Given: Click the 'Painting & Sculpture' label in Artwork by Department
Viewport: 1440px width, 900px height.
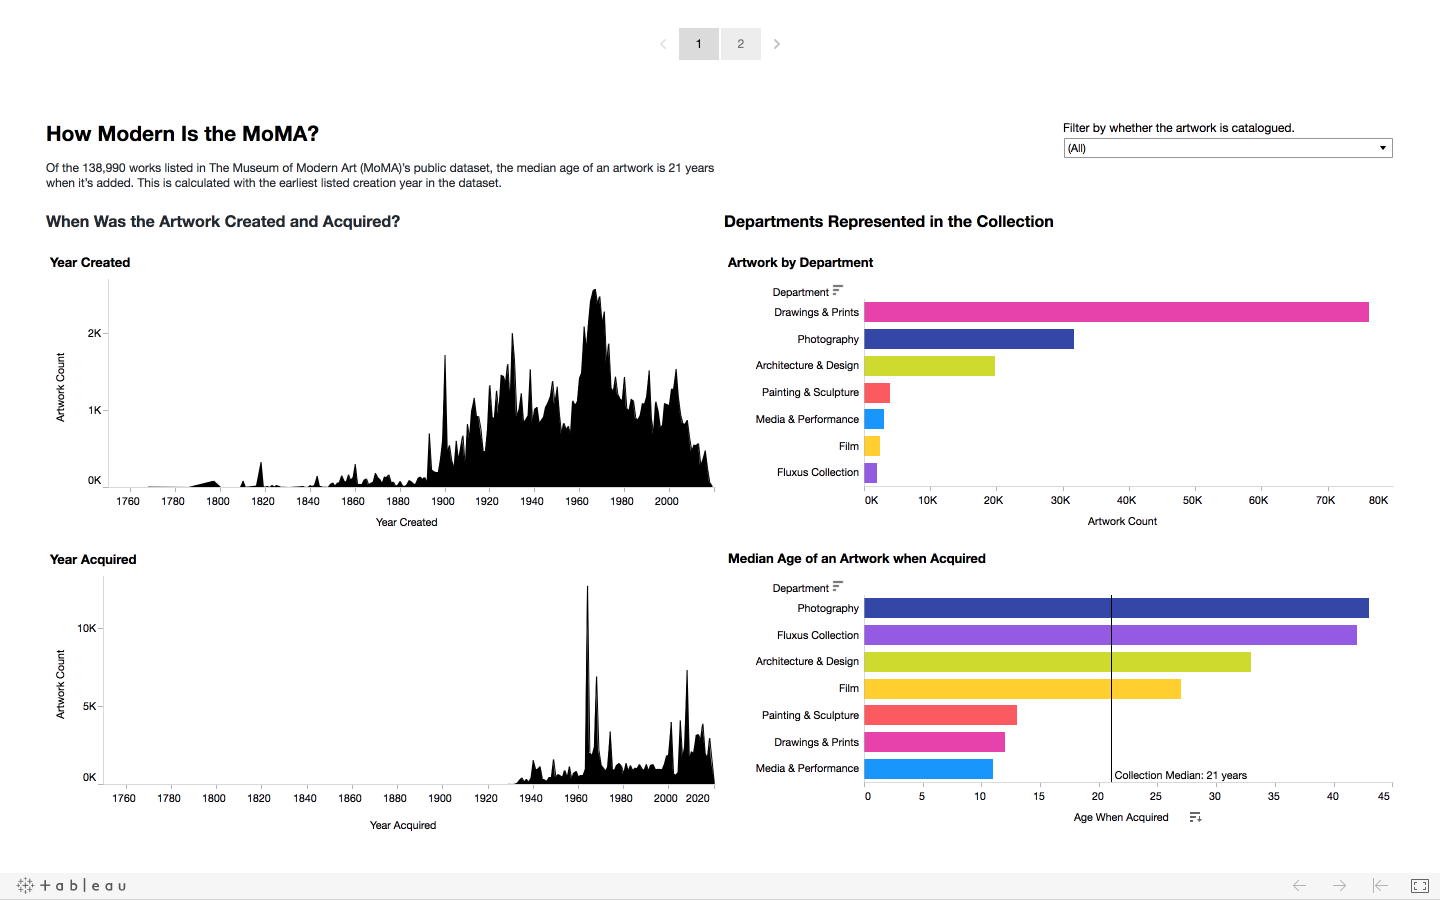Looking at the screenshot, I should coord(810,393).
